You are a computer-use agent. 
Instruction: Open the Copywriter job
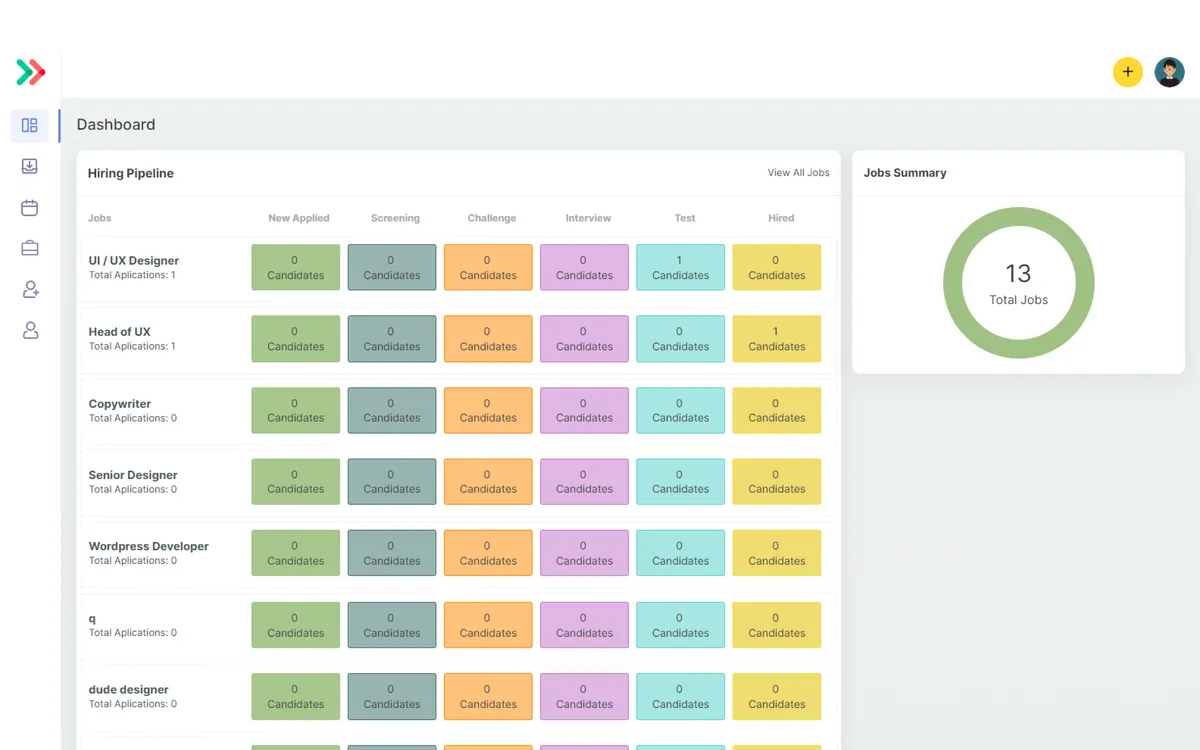pyautogui.click(x=120, y=404)
